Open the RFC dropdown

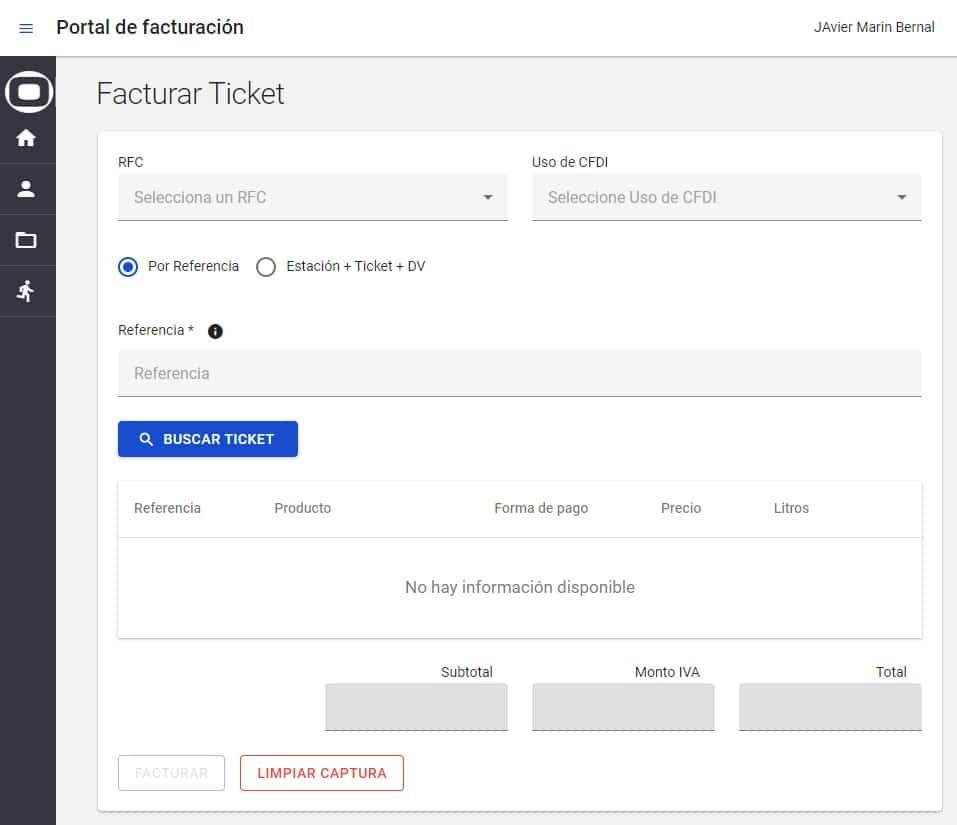312,197
